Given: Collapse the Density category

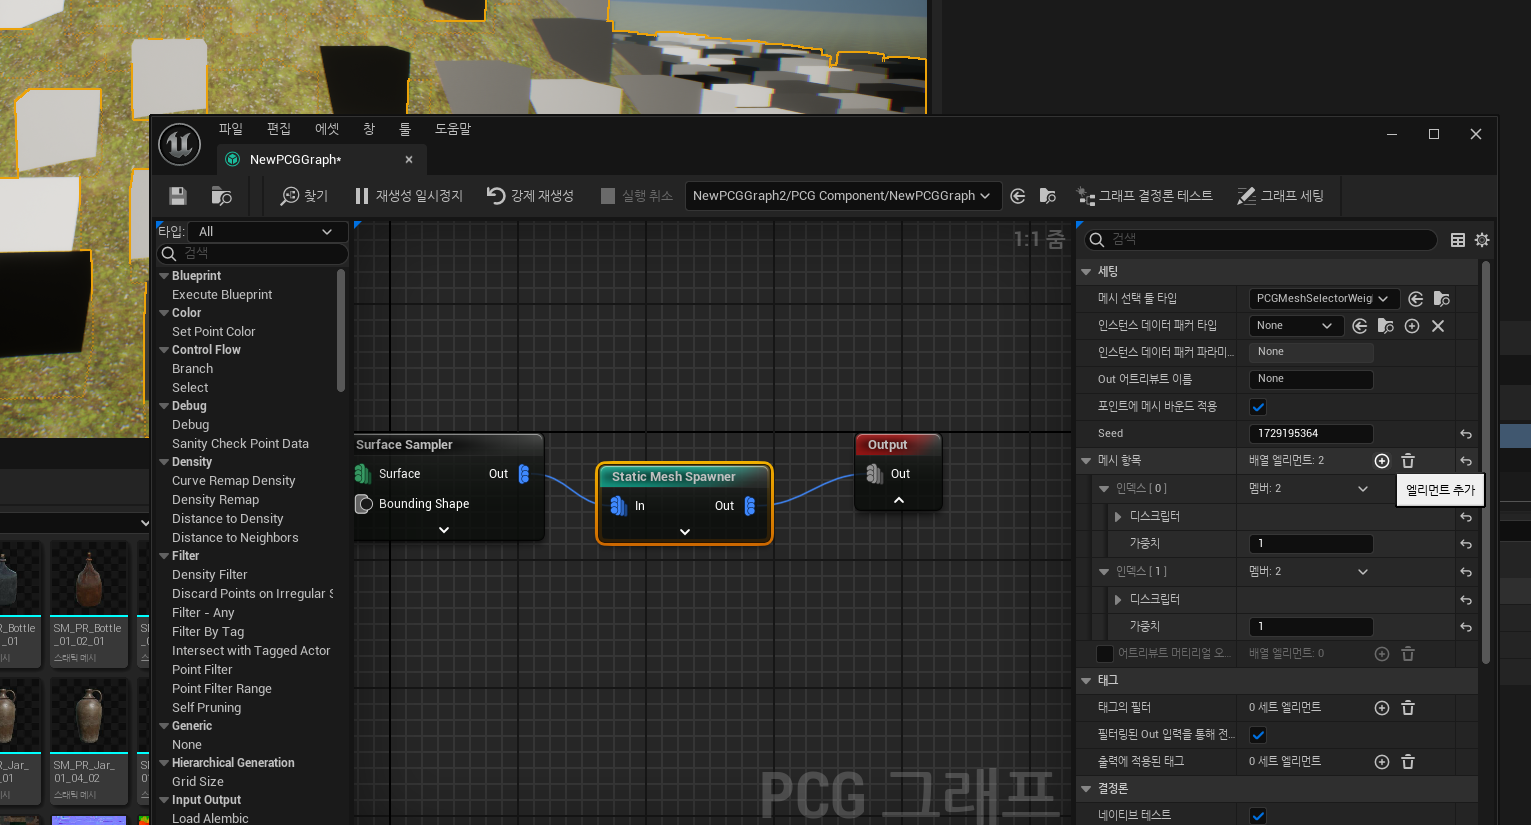Looking at the screenshot, I should (x=164, y=462).
